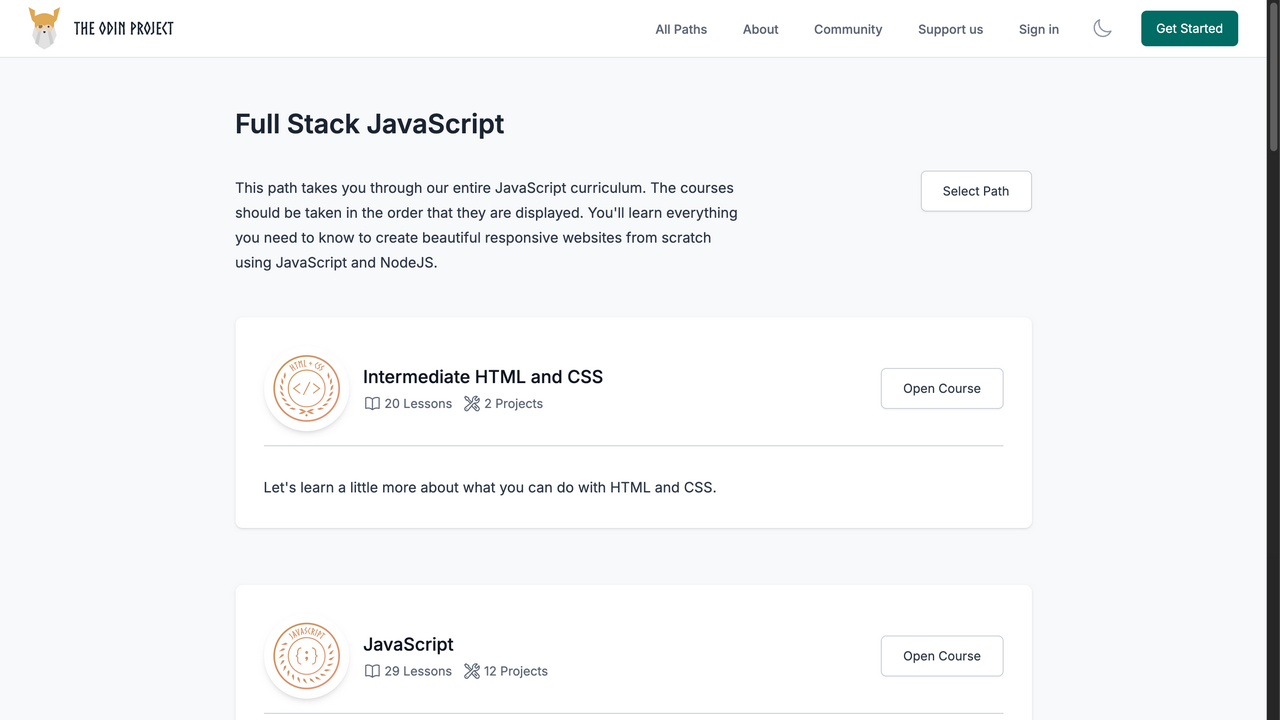1280x720 pixels.
Task: Click the JavaScript course title
Action: (408, 645)
